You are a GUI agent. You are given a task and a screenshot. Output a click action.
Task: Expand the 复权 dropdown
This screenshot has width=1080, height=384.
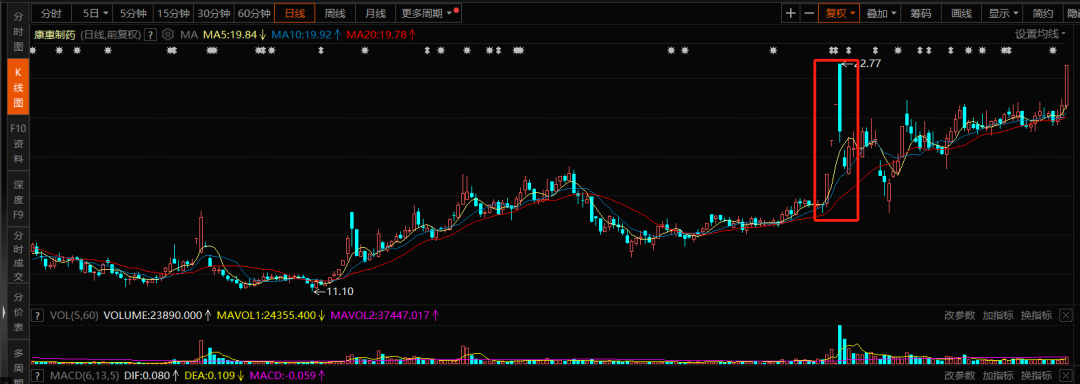(x=839, y=13)
